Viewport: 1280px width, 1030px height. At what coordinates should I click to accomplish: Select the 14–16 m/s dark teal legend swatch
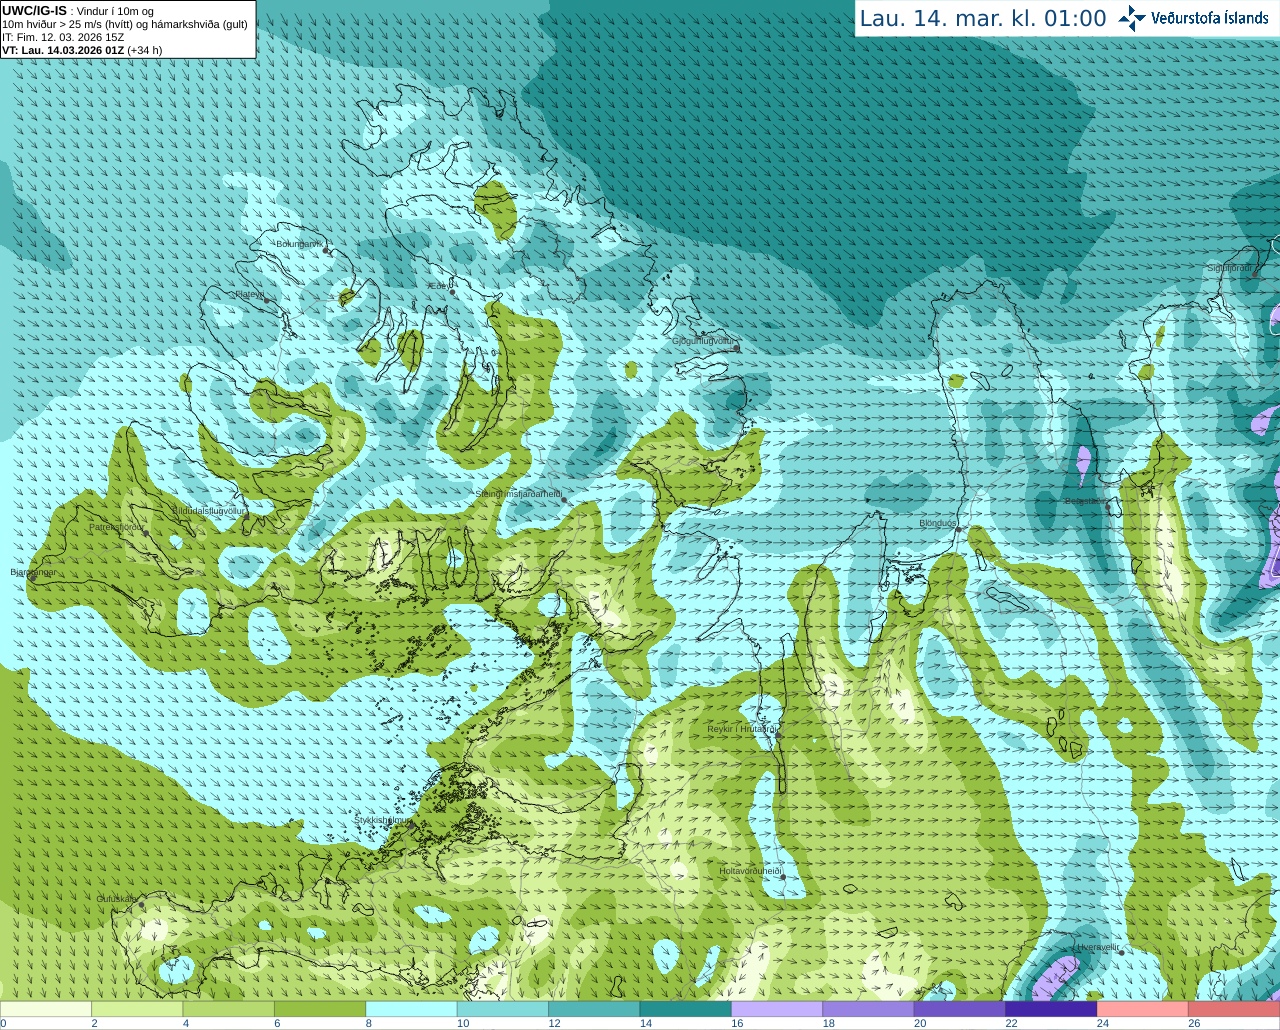(685, 1009)
